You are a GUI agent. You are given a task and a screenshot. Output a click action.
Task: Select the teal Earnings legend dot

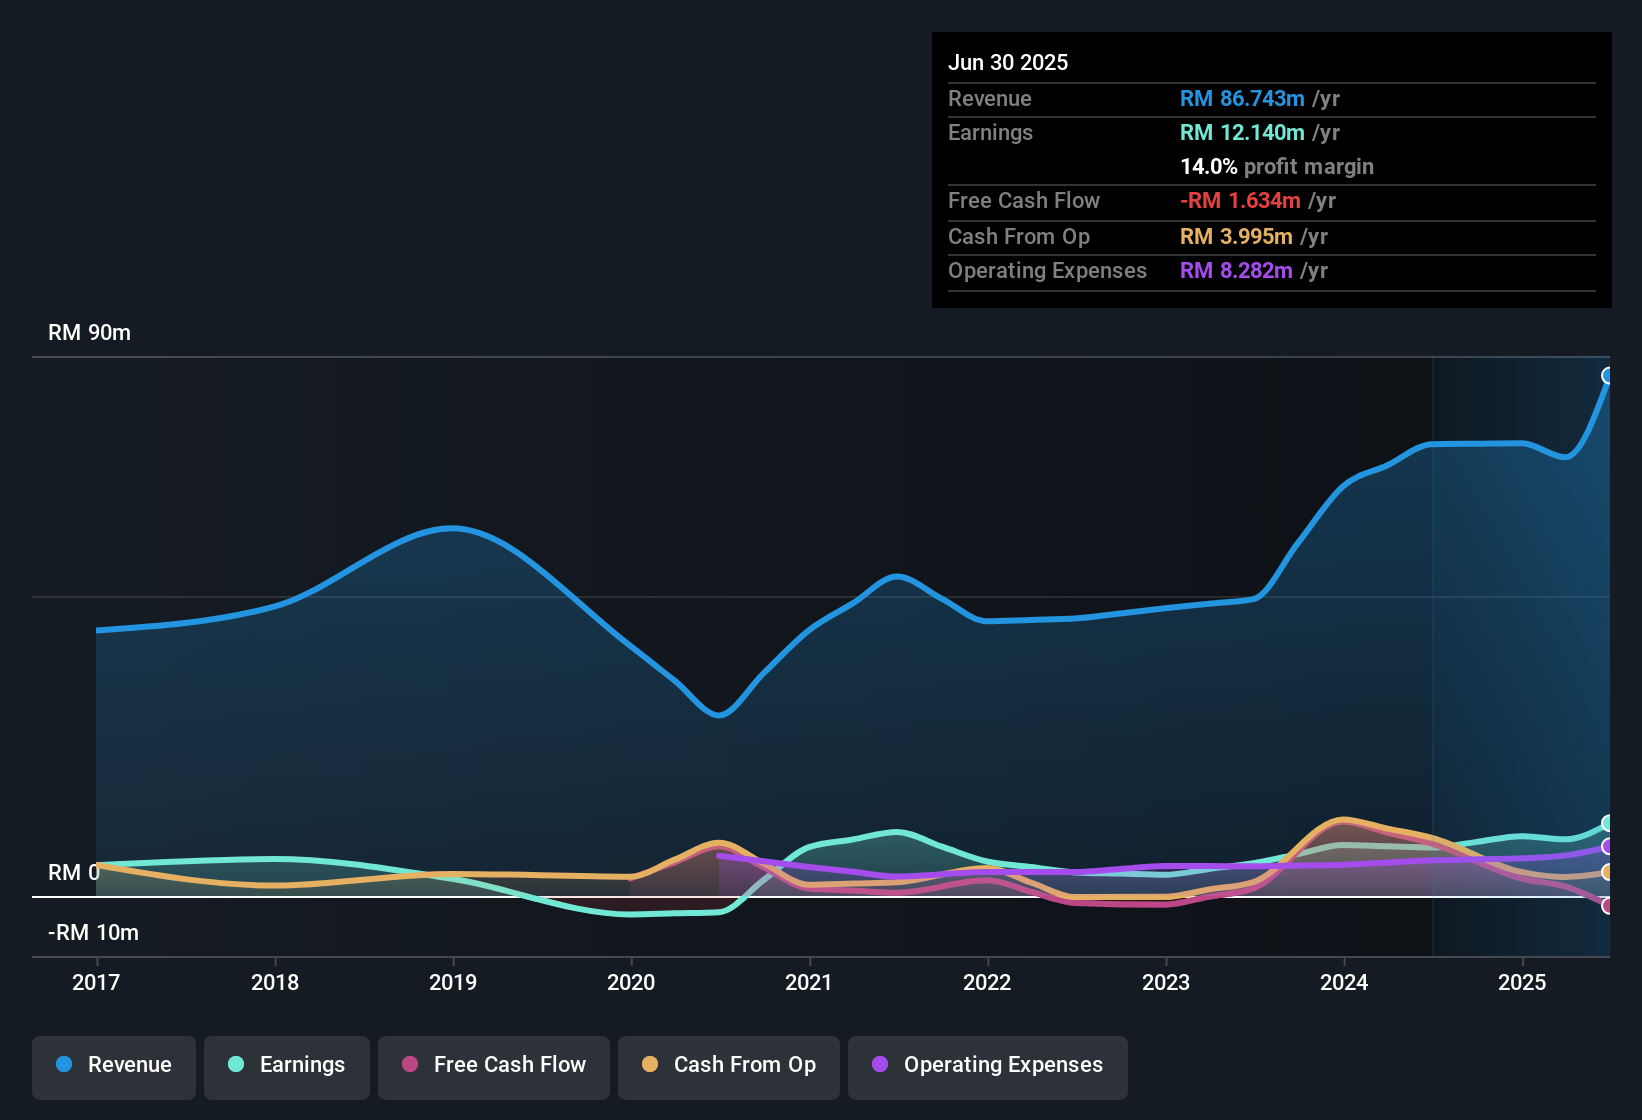tap(235, 1065)
